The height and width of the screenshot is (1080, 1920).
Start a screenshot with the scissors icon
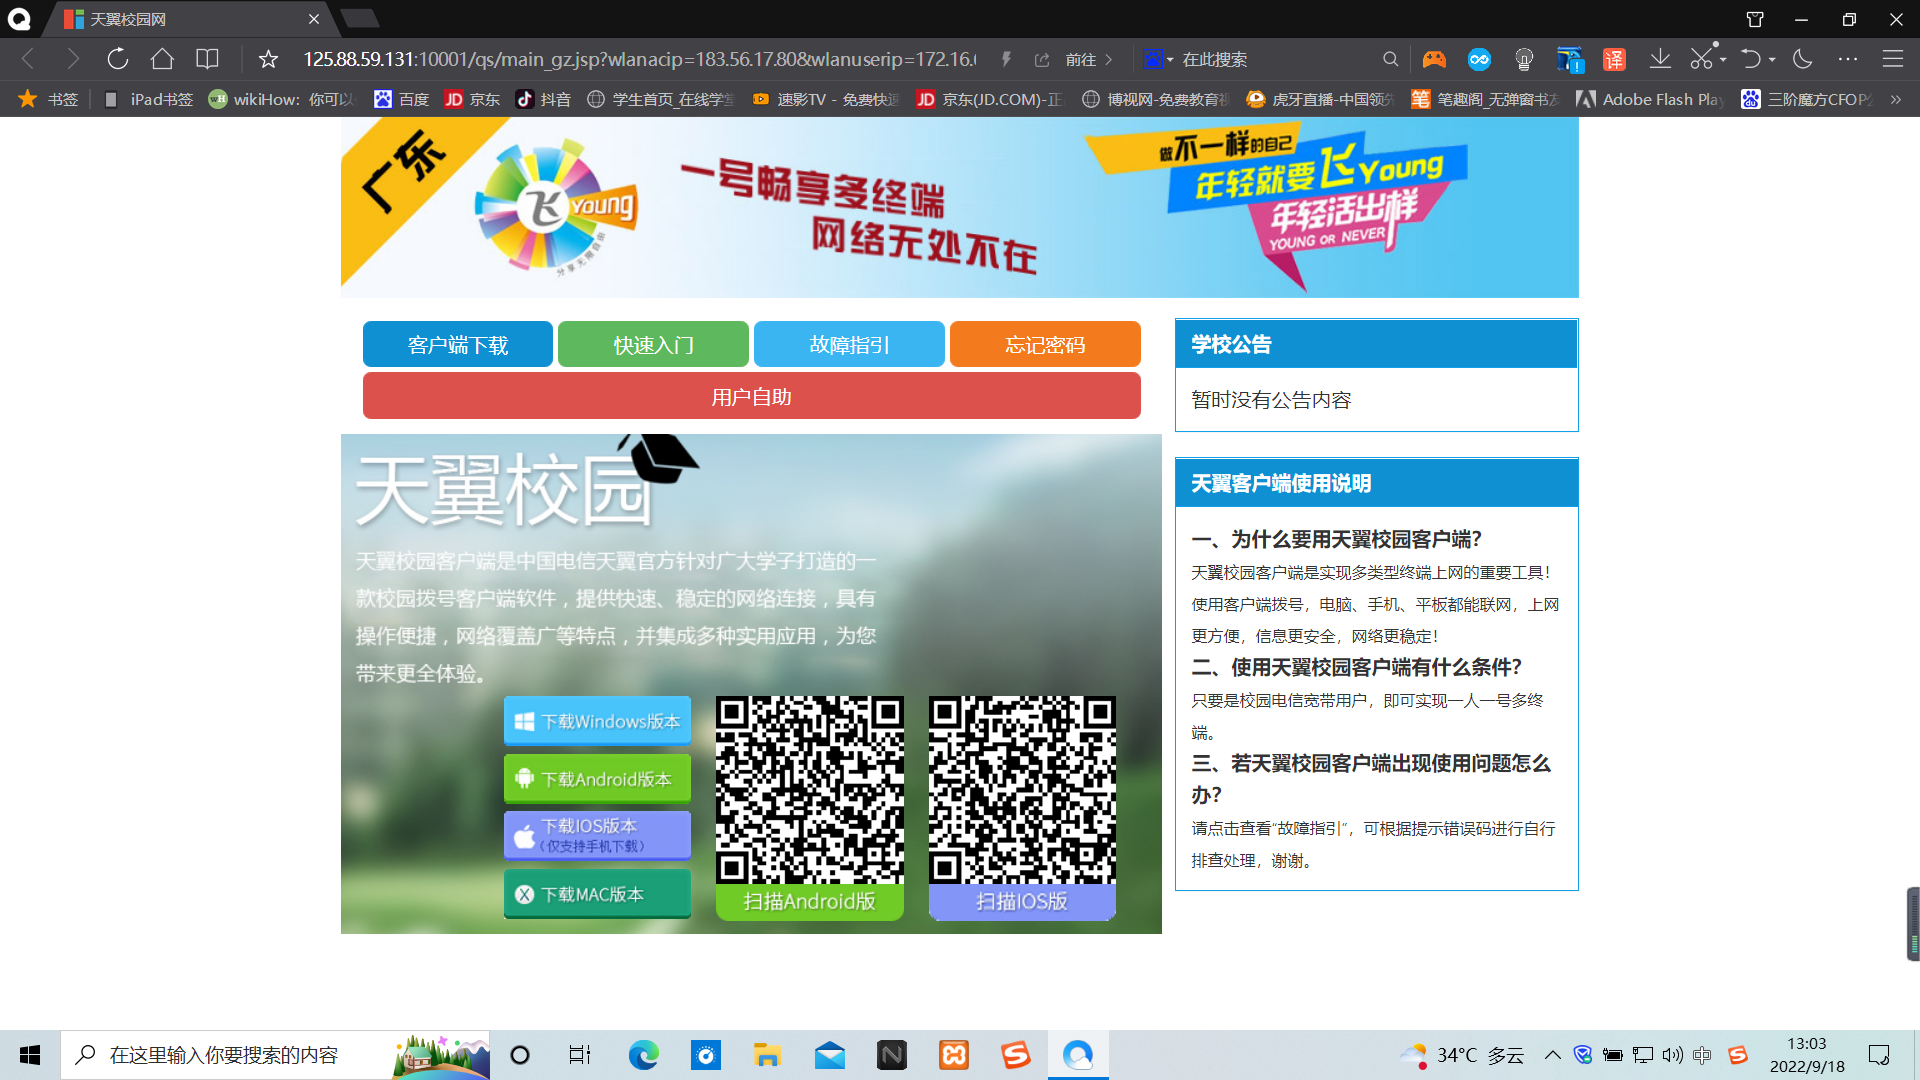click(x=1703, y=59)
